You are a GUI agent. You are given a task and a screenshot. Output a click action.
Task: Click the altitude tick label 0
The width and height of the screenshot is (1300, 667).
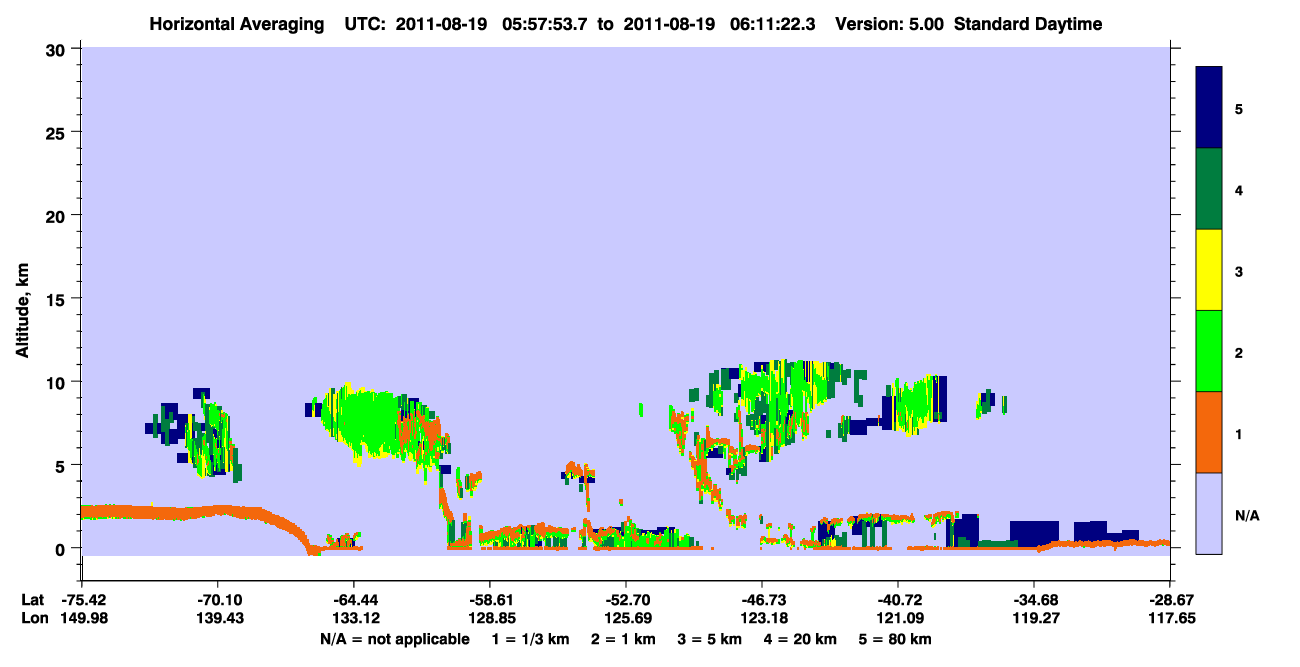click(x=63, y=548)
